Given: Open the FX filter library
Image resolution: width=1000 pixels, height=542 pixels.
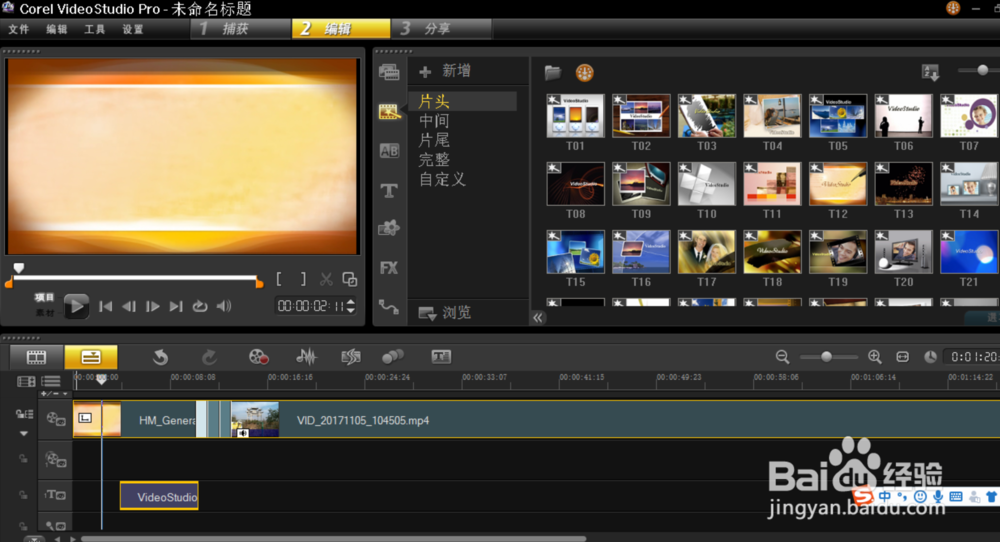Looking at the screenshot, I should pyautogui.click(x=389, y=268).
